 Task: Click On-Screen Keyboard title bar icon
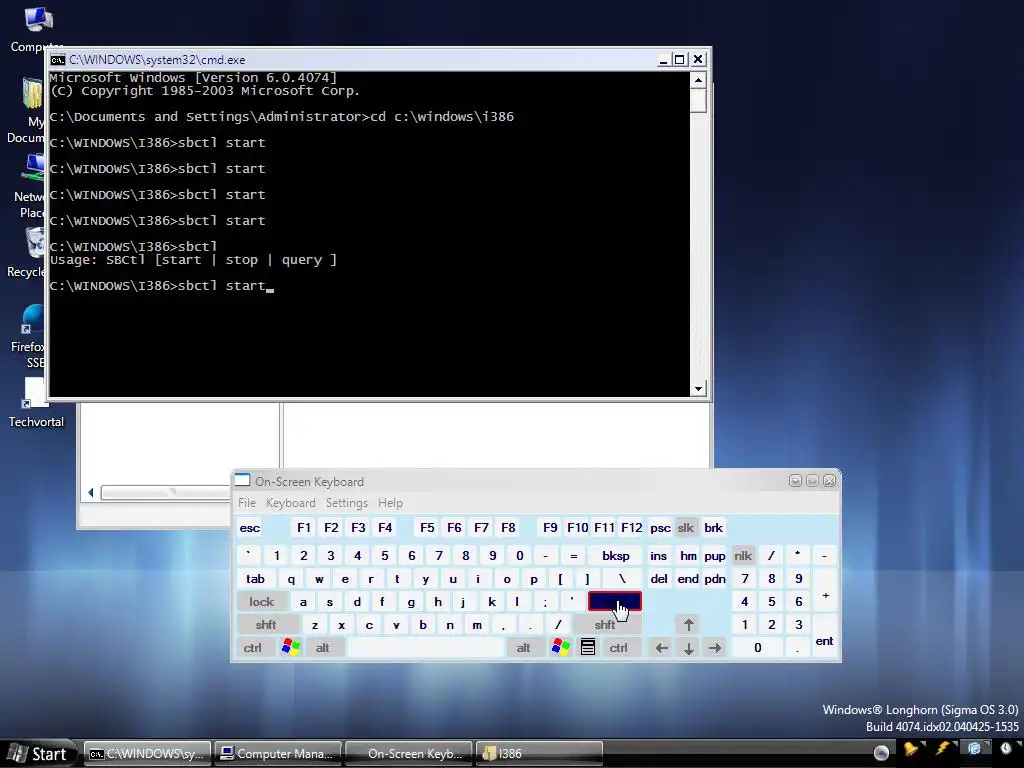click(242, 481)
